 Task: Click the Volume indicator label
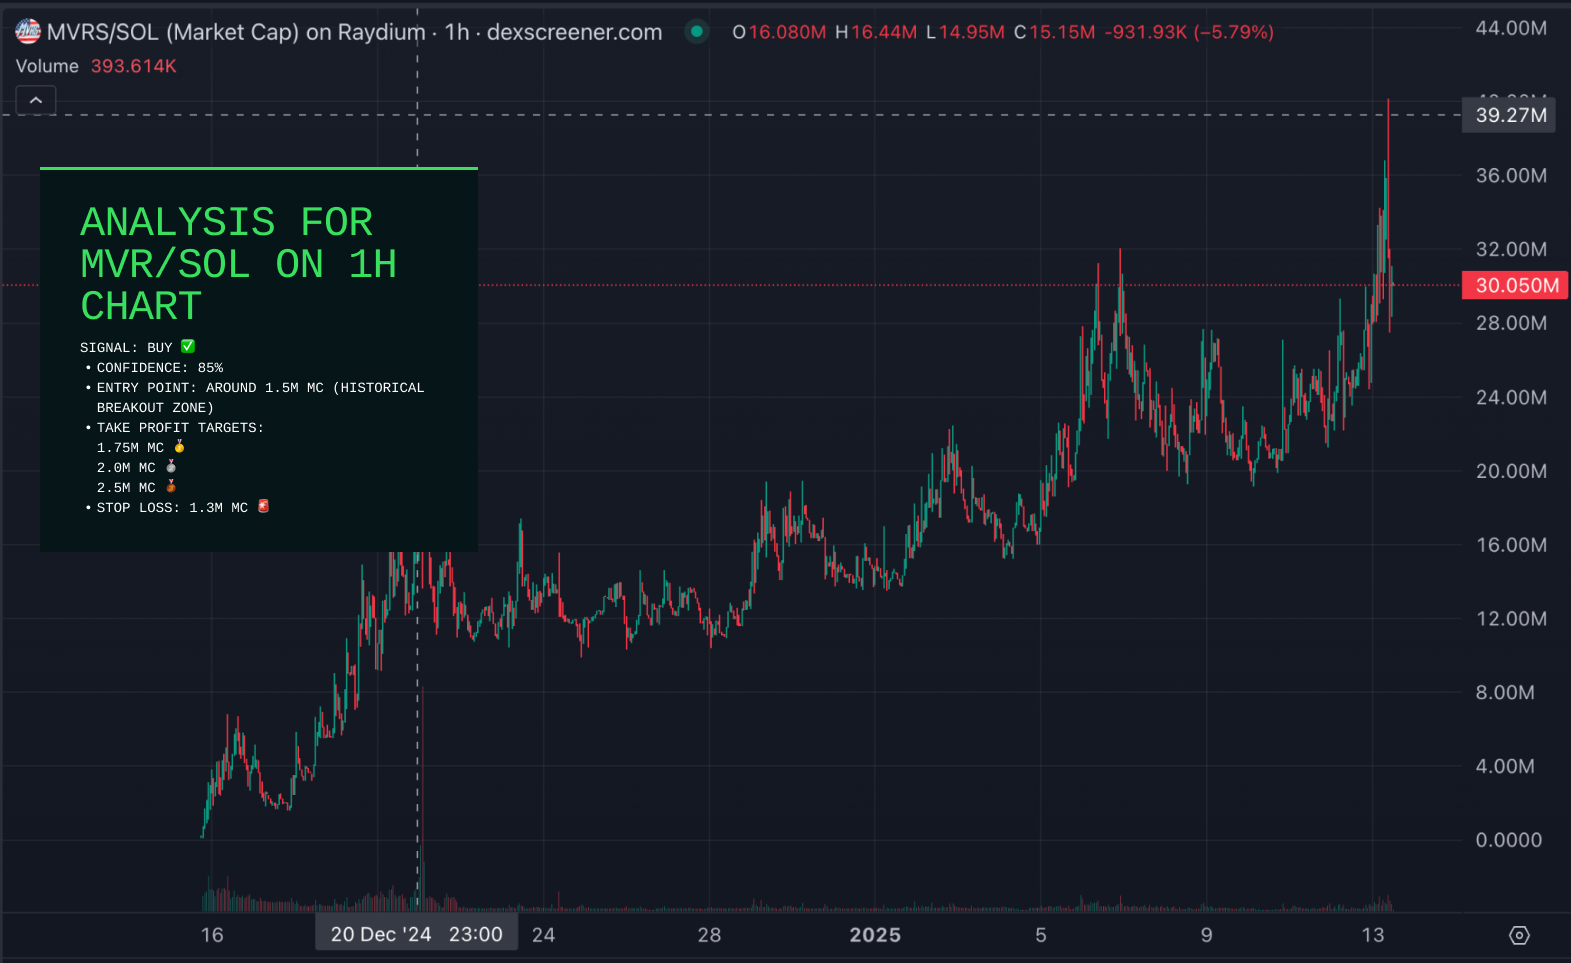click(x=47, y=66)
